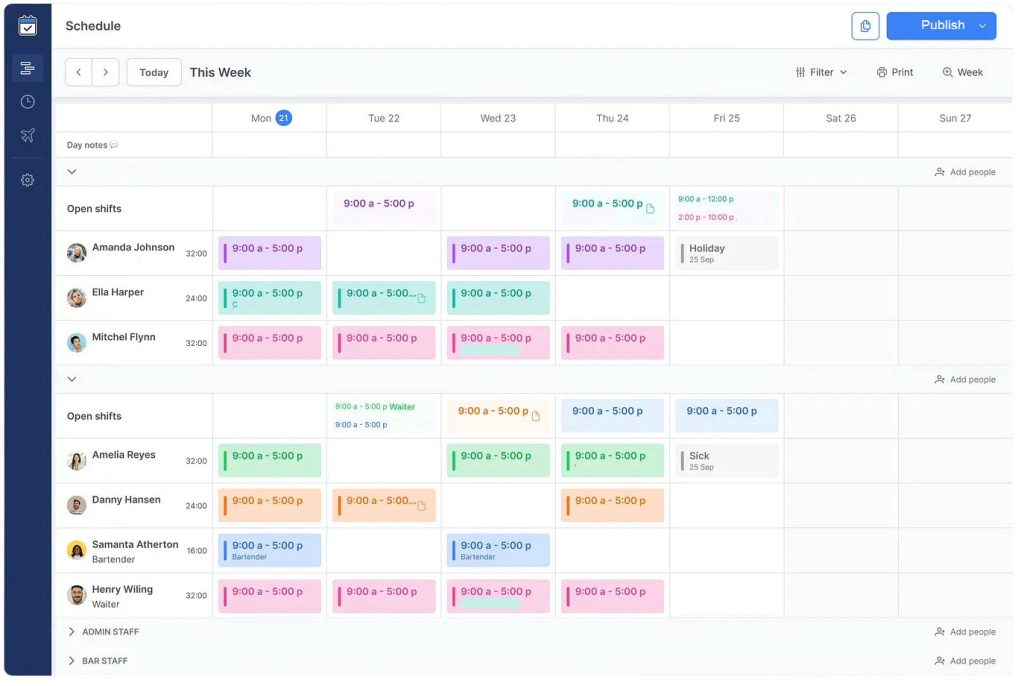
Task: Open Henry Wiling's Thursday shift
Action: 613,596
